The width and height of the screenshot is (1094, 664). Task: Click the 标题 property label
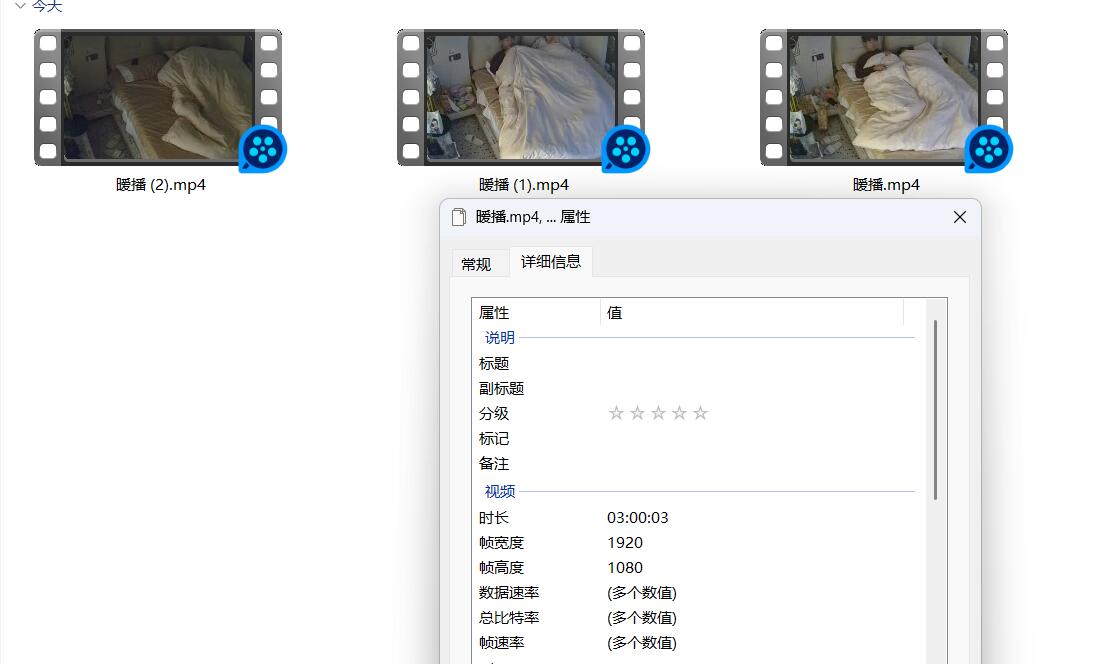coord(494,363)
